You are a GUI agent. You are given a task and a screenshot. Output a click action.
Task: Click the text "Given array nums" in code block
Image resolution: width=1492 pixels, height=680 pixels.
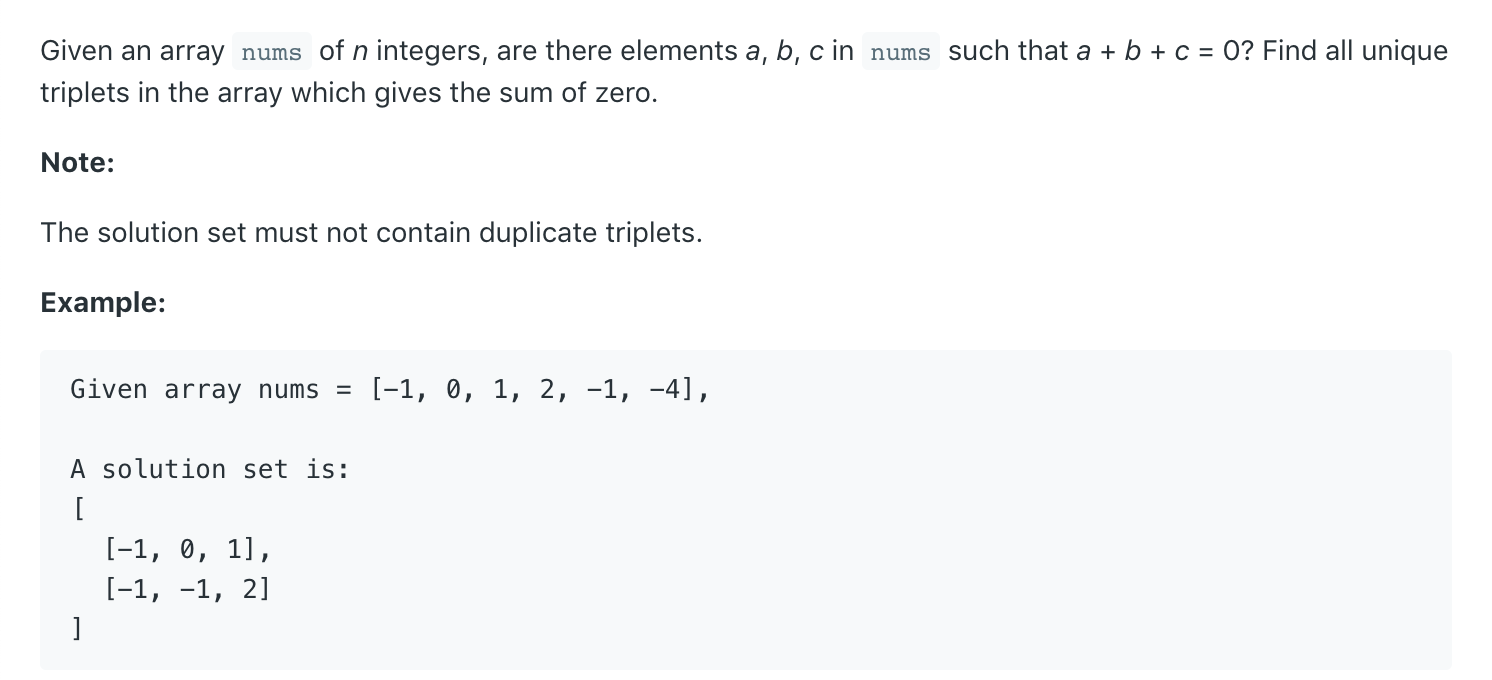[x=195, y=389]
